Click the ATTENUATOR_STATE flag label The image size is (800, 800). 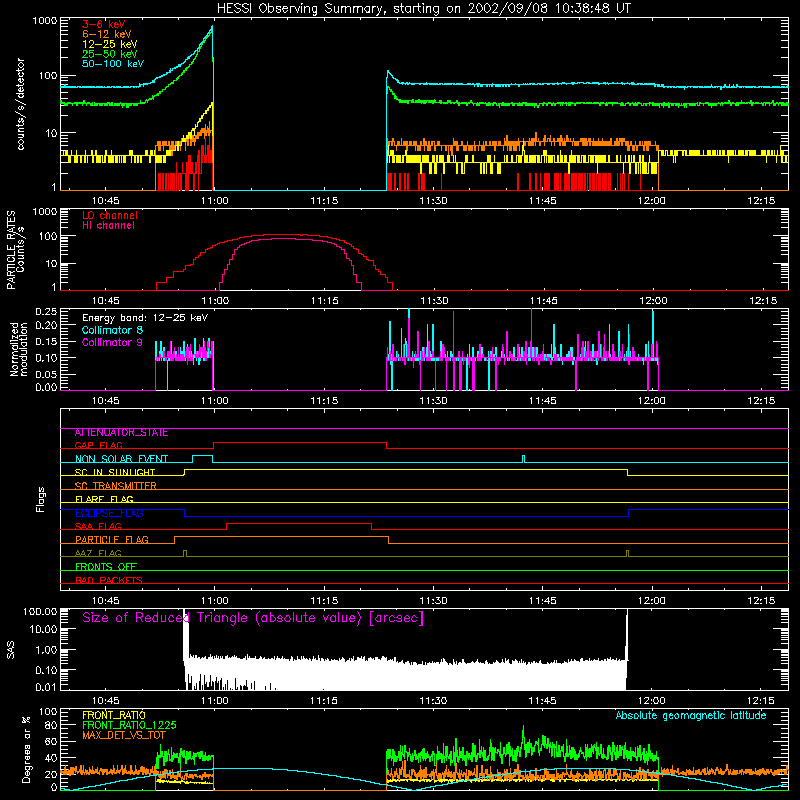pos(121,433)
